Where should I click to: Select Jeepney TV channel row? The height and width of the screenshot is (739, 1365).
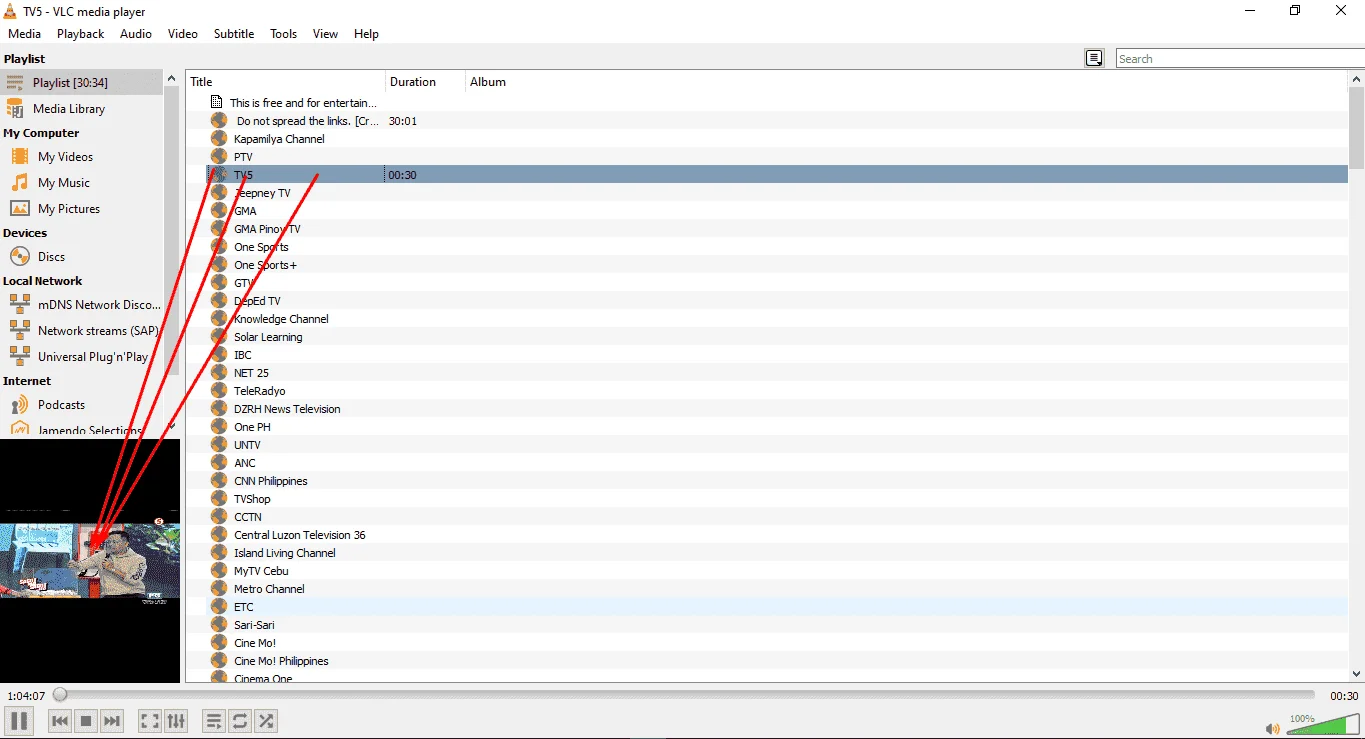pyautogui.click(x=777, y=193)
